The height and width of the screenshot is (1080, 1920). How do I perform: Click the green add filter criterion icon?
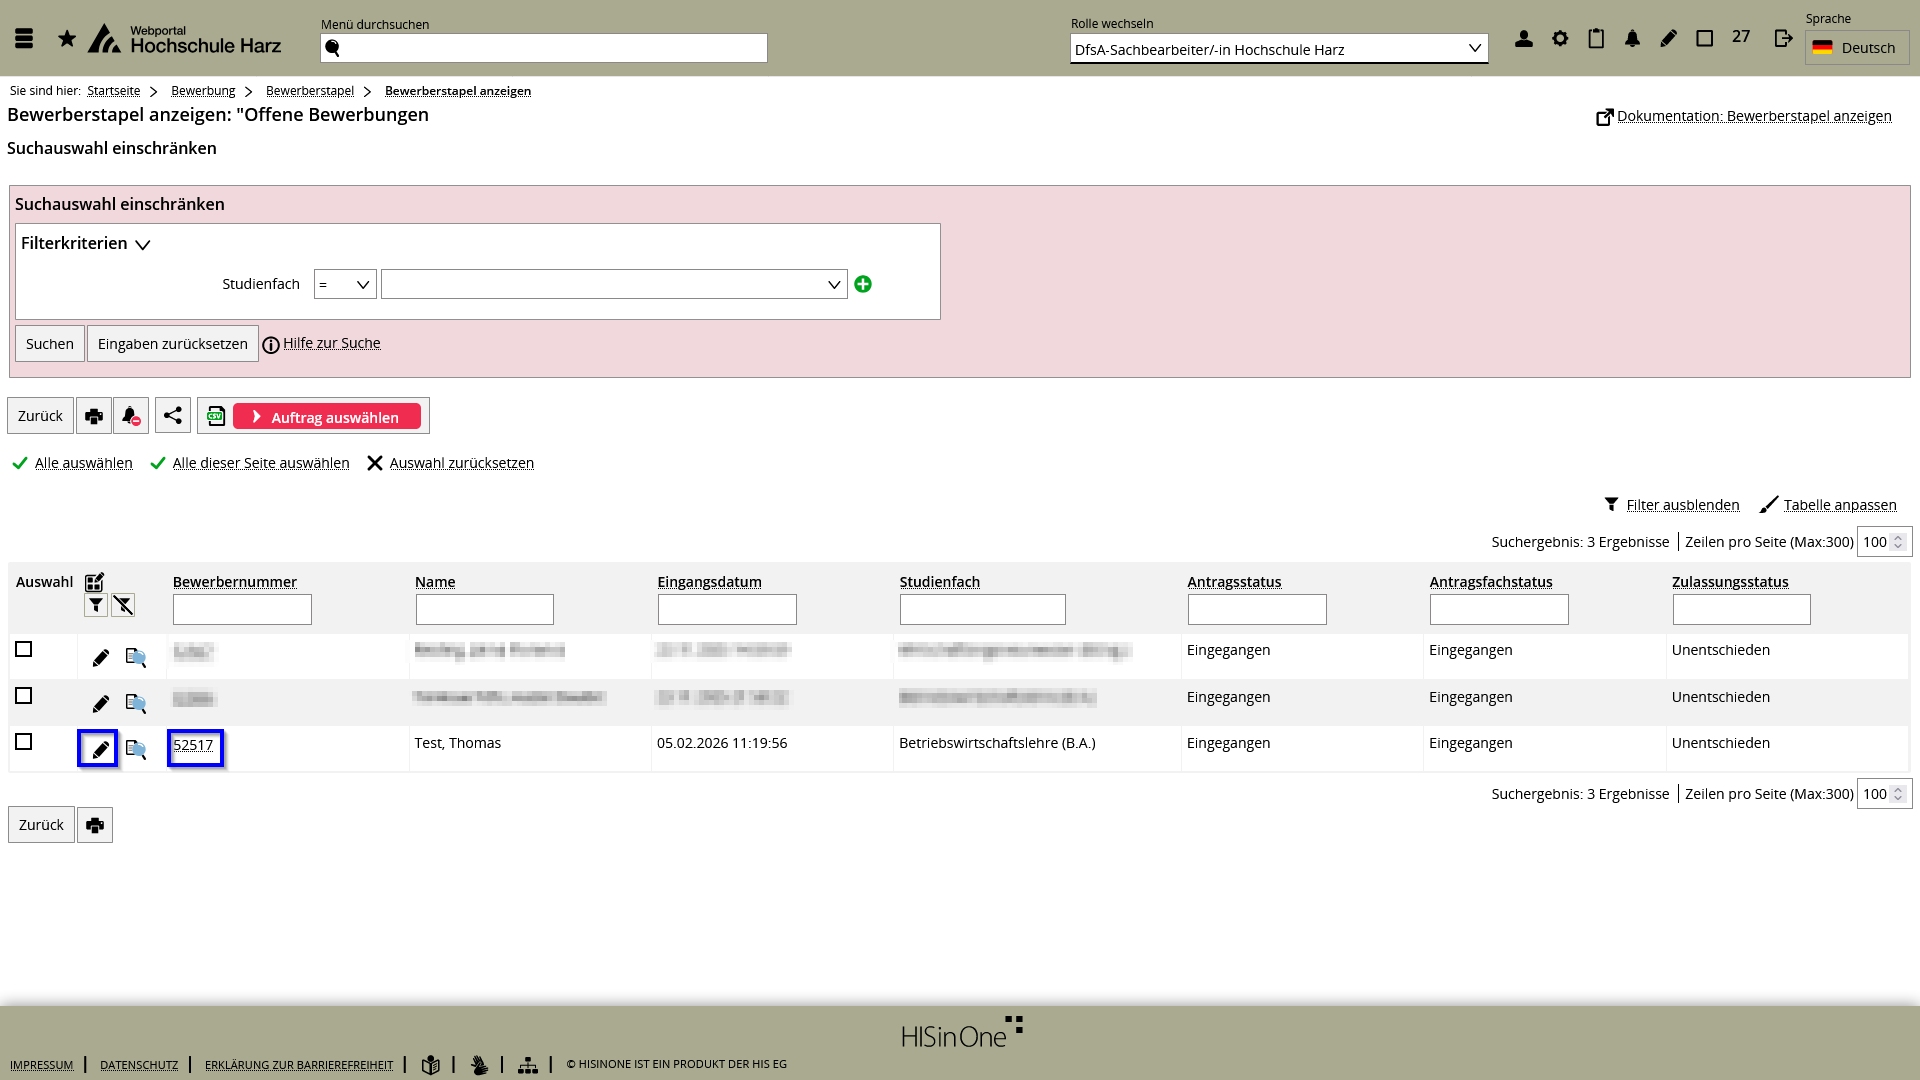863,284
